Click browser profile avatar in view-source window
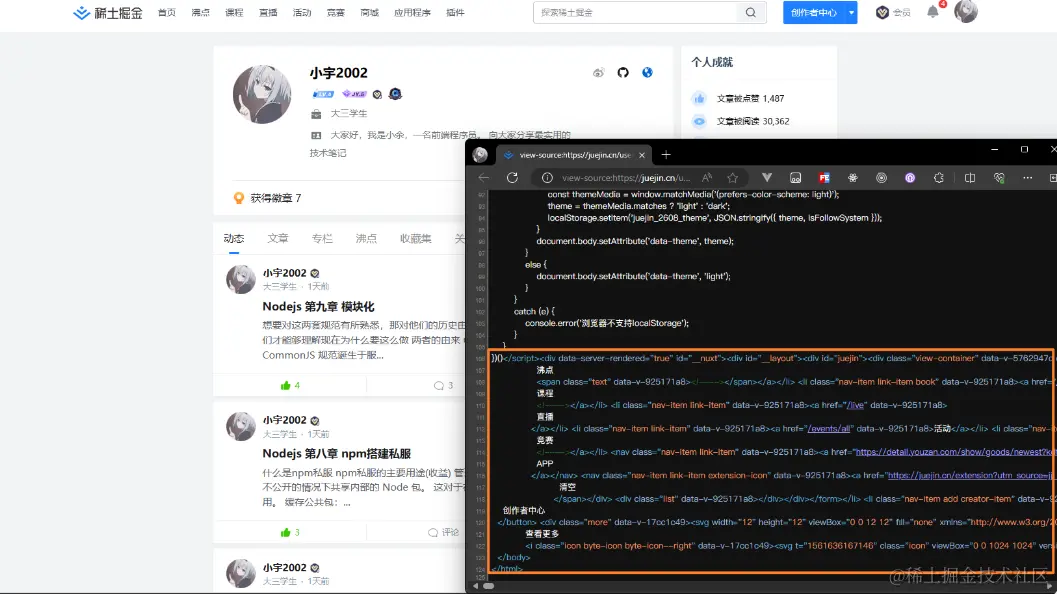Image resolution: width=1057 pixels, height=594 pixels. [x=480, y=155]
